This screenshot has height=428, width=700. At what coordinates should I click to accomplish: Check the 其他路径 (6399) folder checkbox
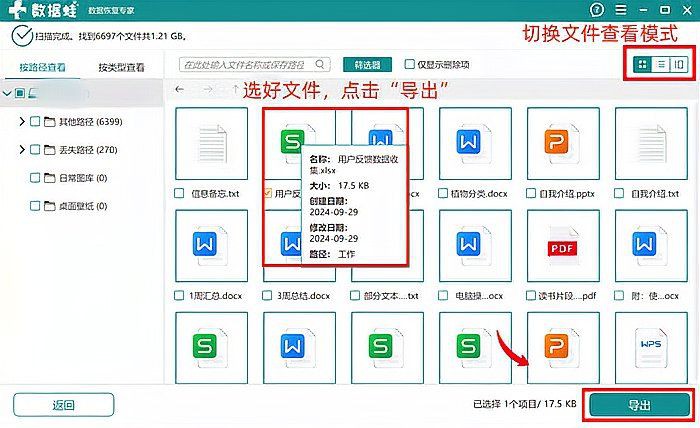(x=35, y=121)
